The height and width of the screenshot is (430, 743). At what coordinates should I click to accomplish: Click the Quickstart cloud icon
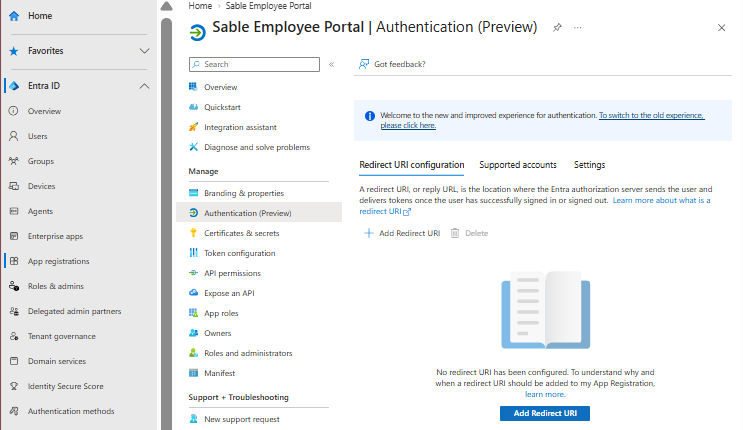click(193, 107)
